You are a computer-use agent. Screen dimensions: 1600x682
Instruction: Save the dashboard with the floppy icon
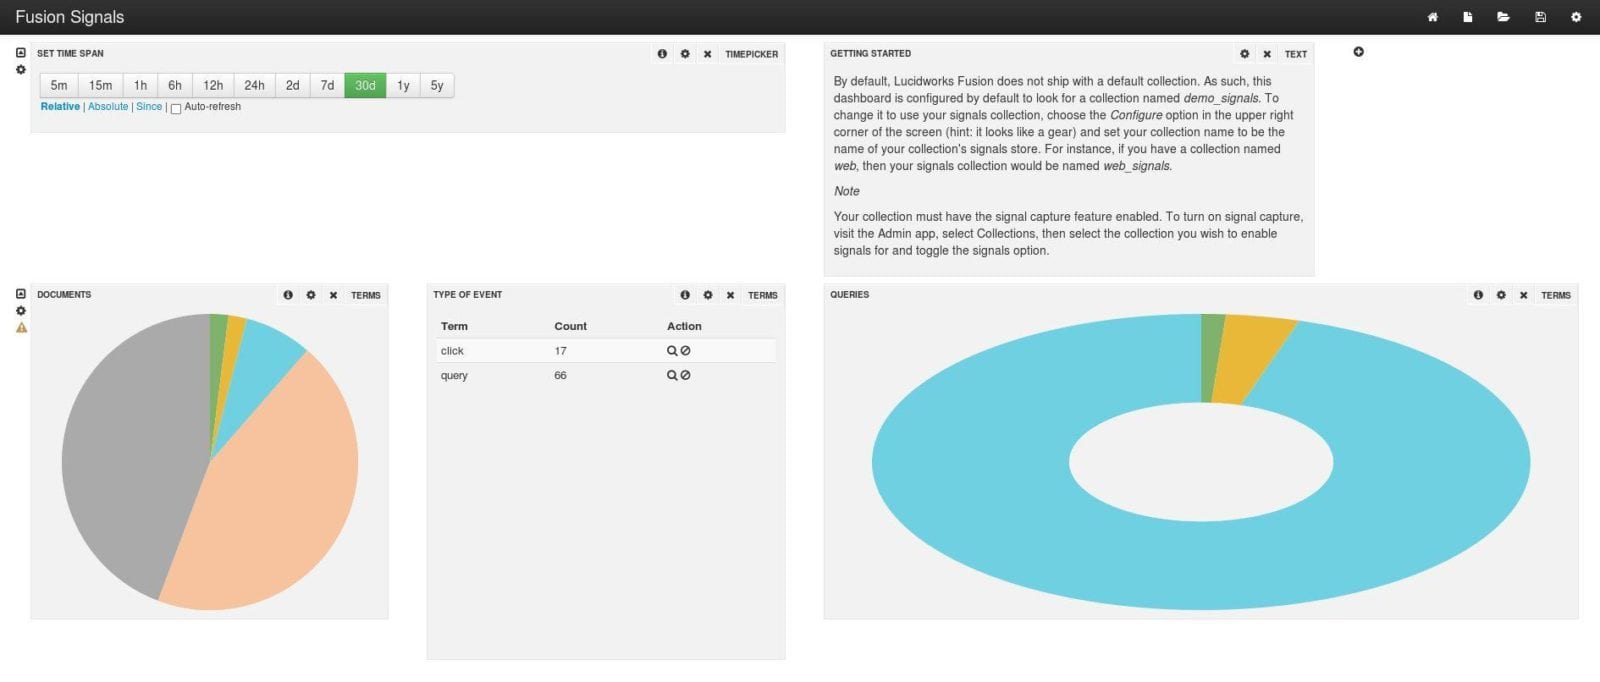click(1540, 17)
